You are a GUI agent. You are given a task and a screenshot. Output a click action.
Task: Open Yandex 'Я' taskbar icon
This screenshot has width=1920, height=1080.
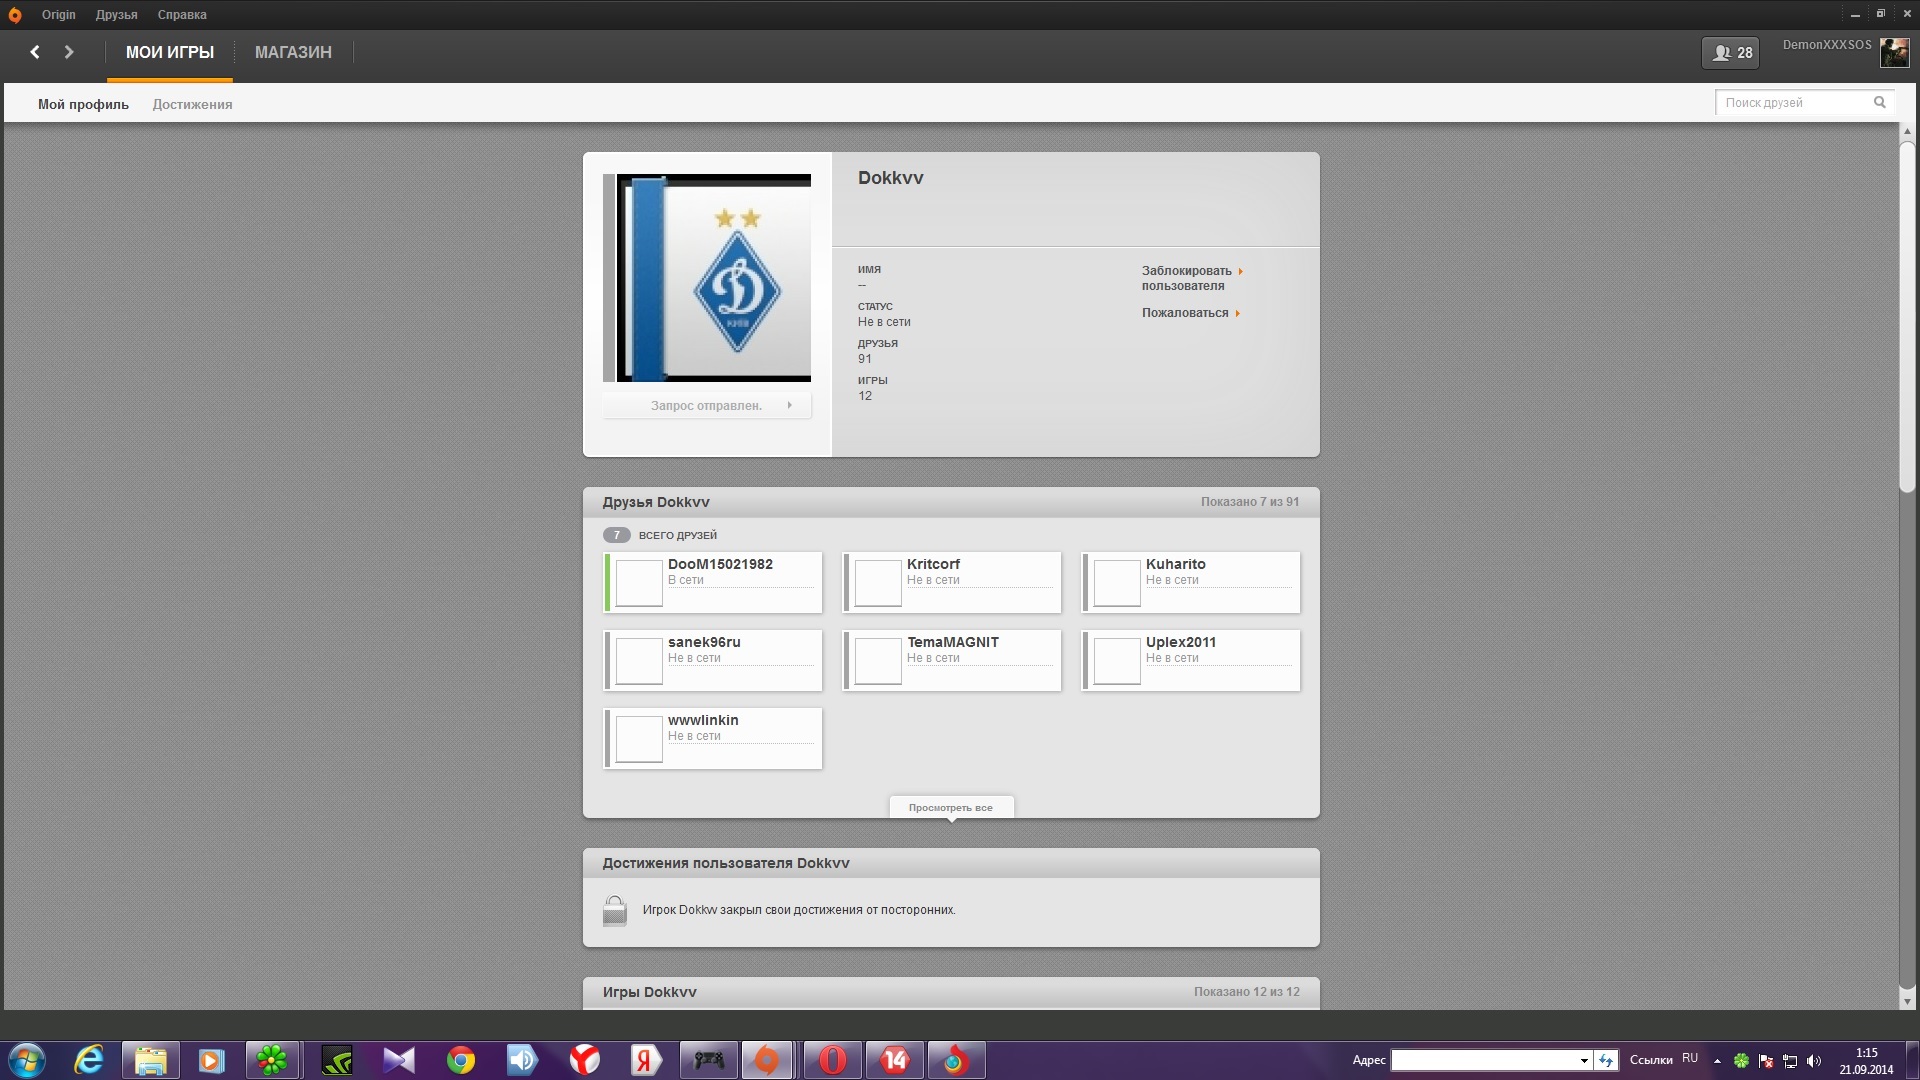(646, 1060)
